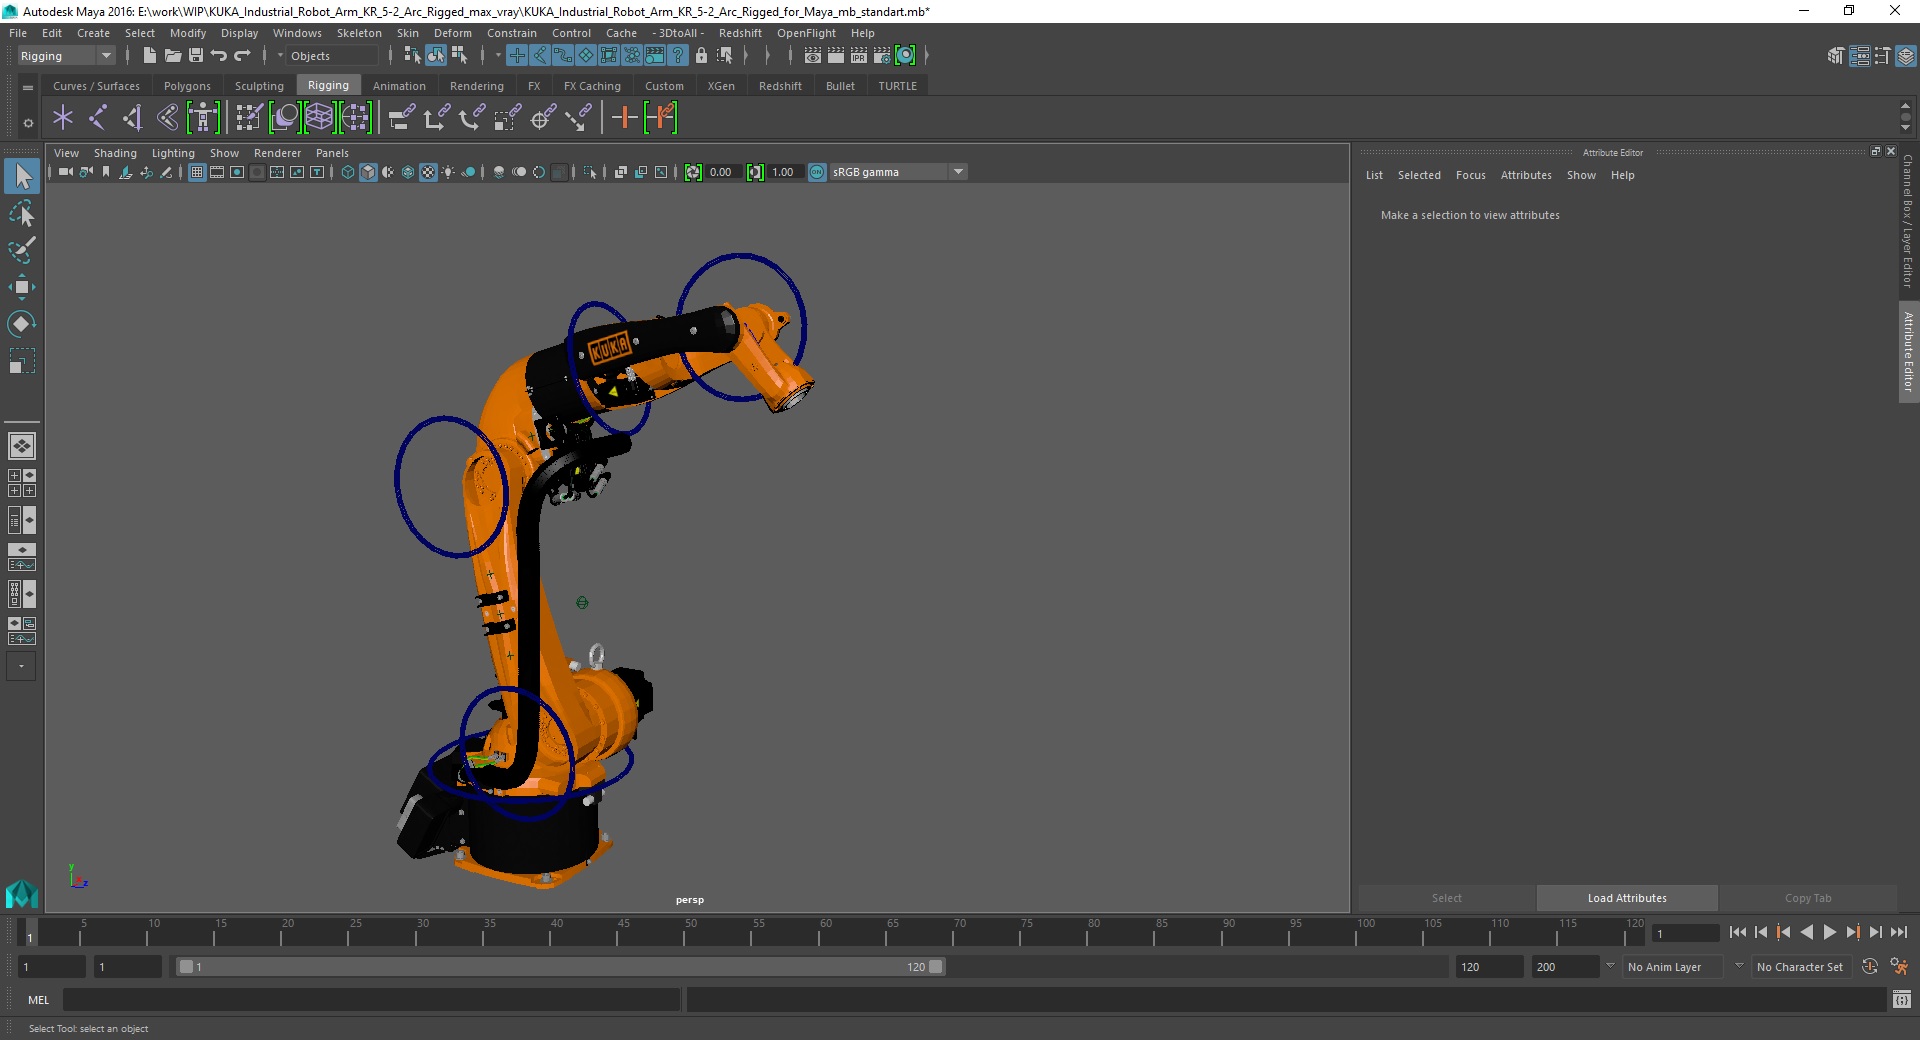Viewport: 1920px width, 1040px height.
Task: Click the timeline at frame 60
Action: click(x=826, y=933)
